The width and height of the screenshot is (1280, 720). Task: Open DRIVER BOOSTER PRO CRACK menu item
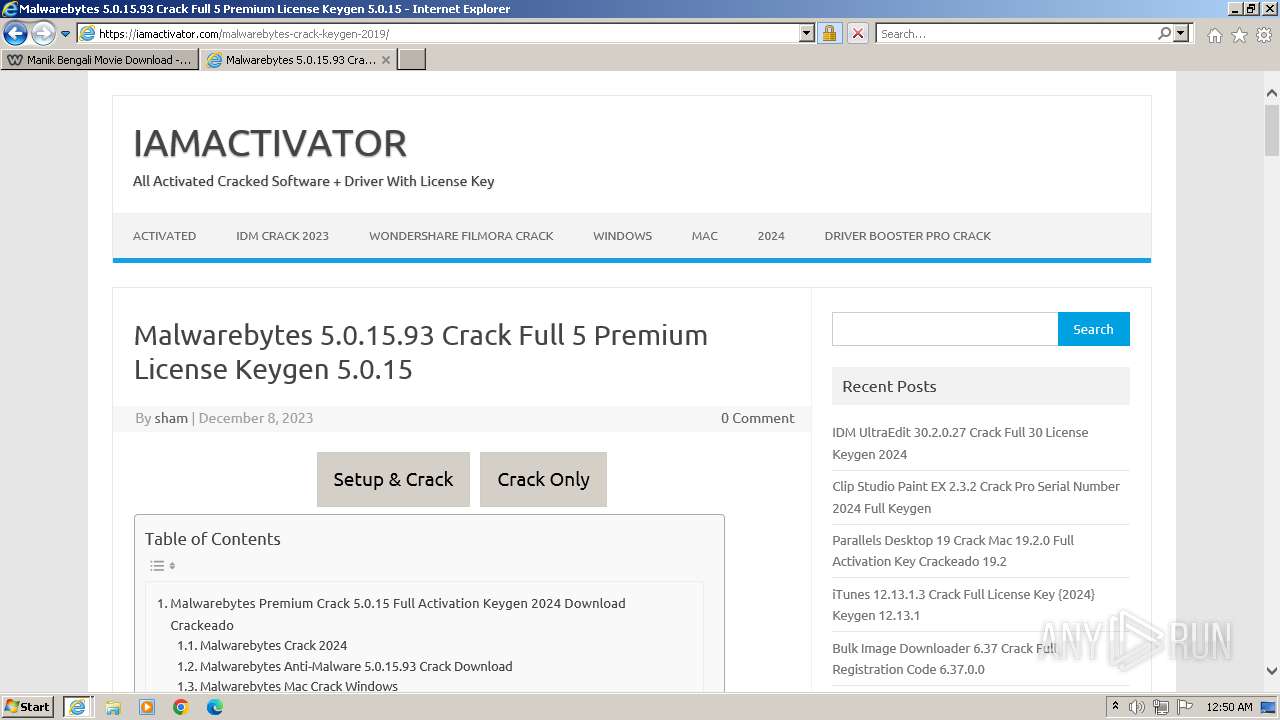pos(907,236)
